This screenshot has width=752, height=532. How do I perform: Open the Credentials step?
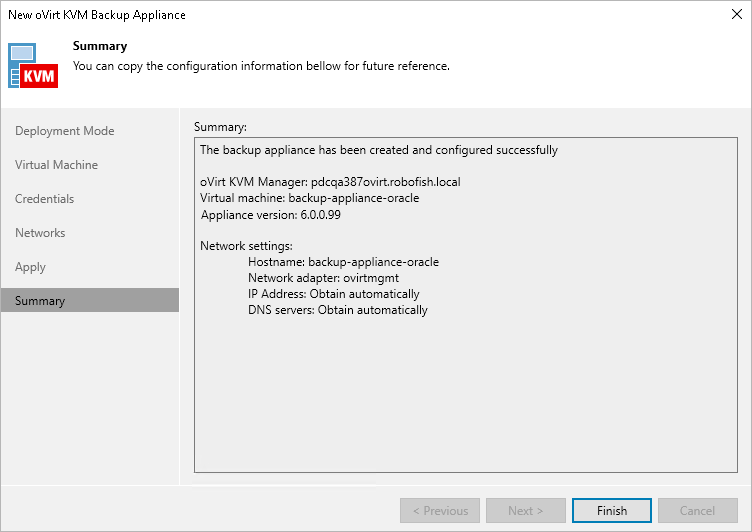(x=45, y=199)
